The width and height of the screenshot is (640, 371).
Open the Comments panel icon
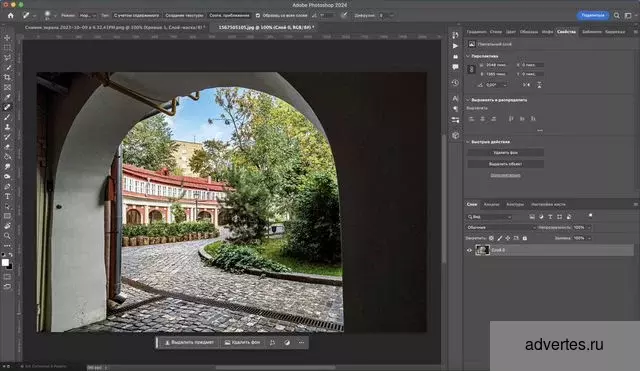[x=456, y=67]
